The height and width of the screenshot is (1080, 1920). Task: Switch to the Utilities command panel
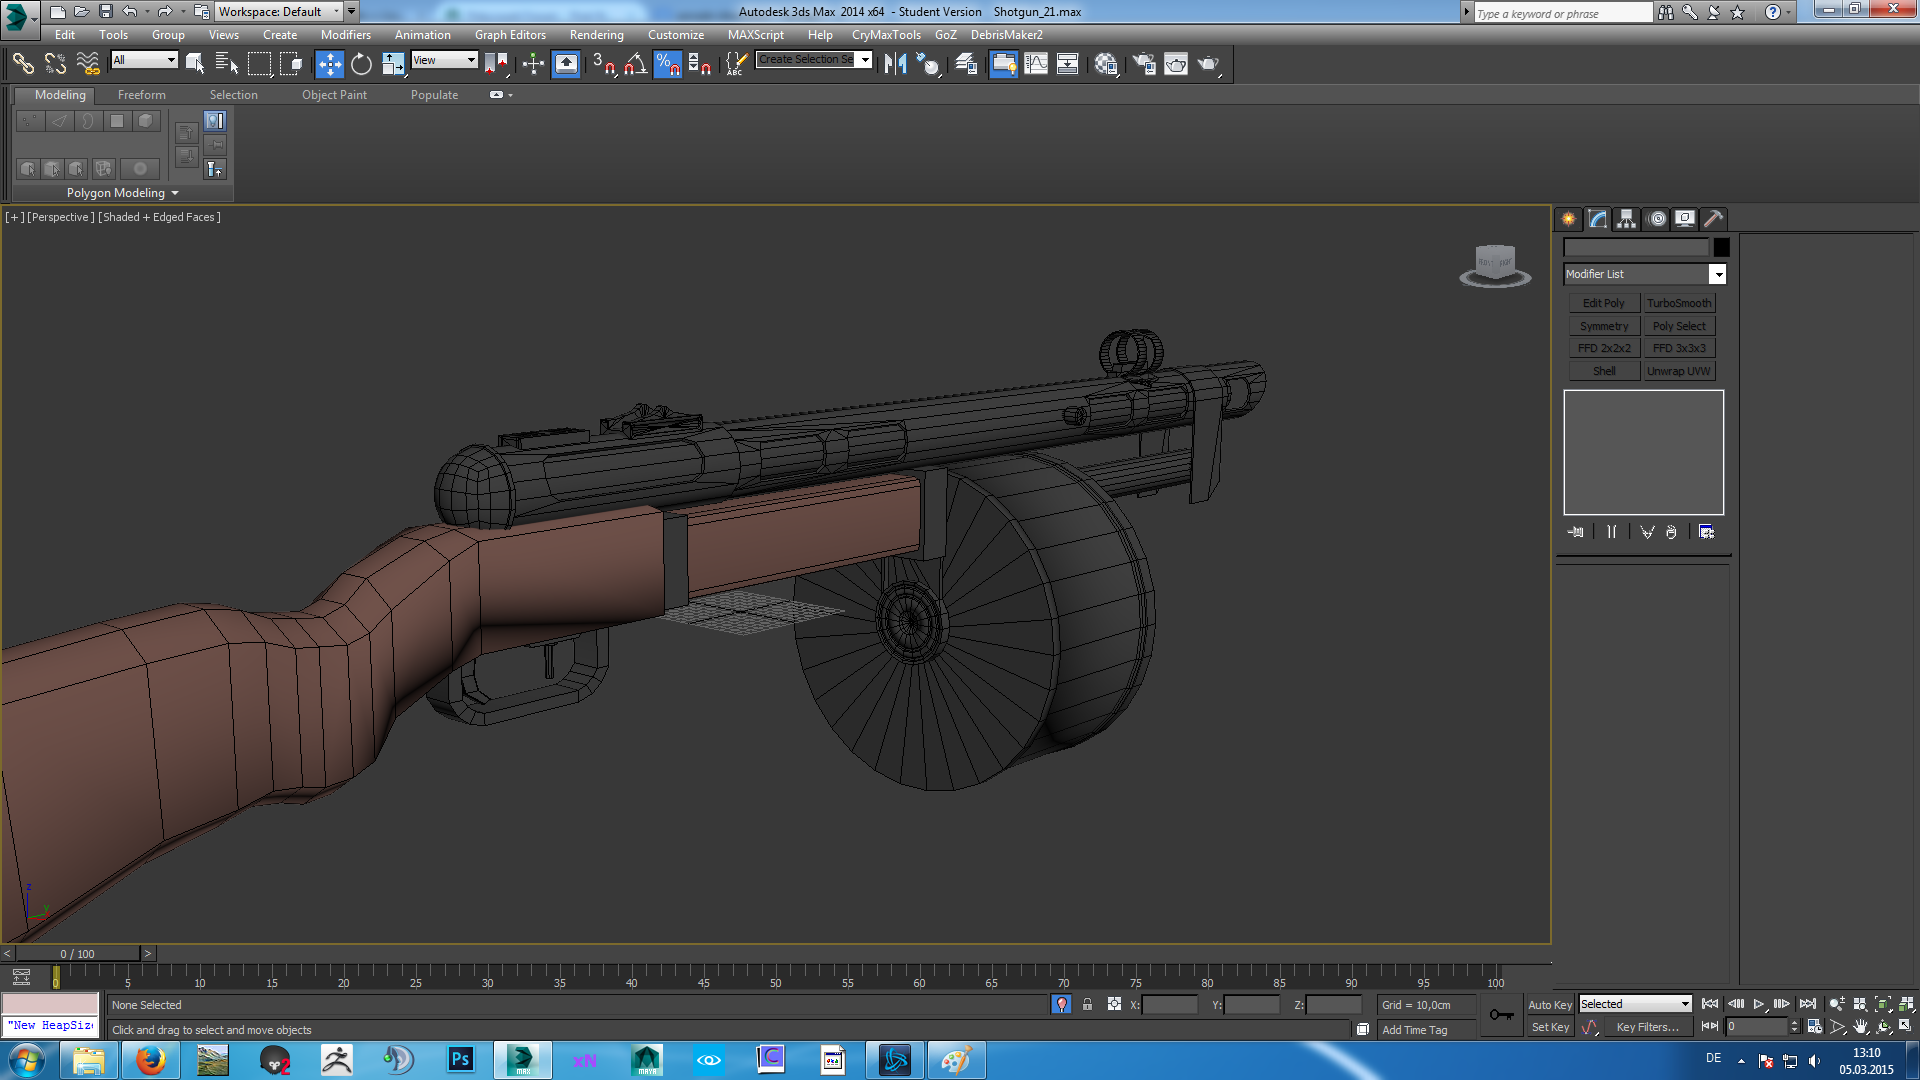(1714, 219)
